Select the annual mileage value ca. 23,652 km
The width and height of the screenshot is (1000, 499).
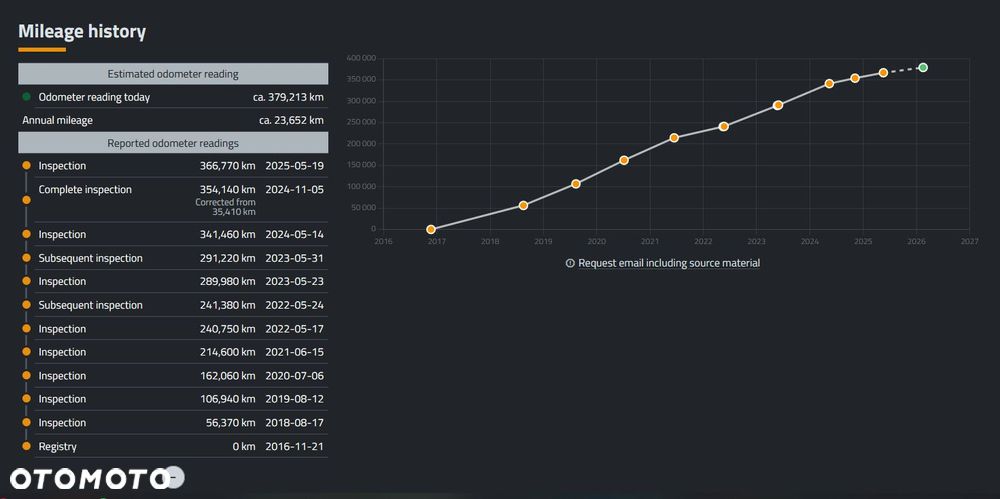click(x=291, y=120)
